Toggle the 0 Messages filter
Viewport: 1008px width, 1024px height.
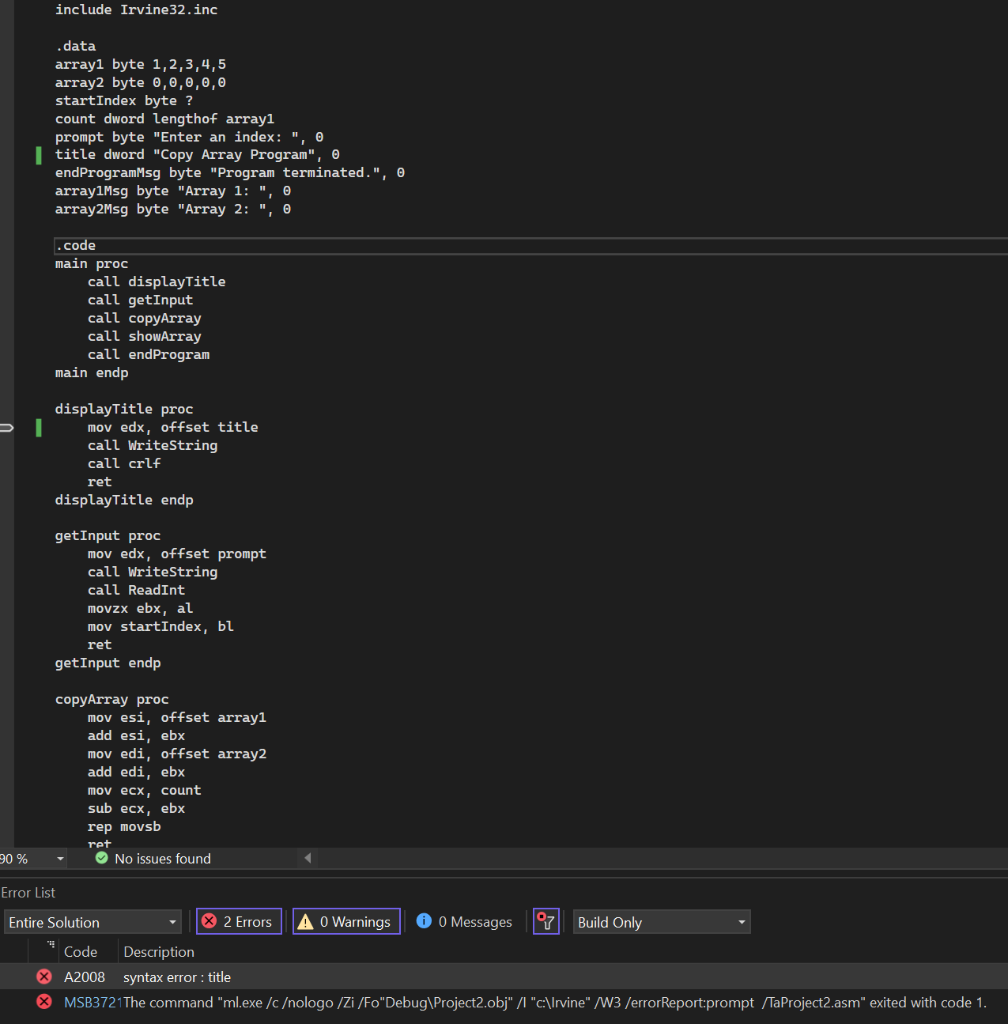(x=463, y=921)
